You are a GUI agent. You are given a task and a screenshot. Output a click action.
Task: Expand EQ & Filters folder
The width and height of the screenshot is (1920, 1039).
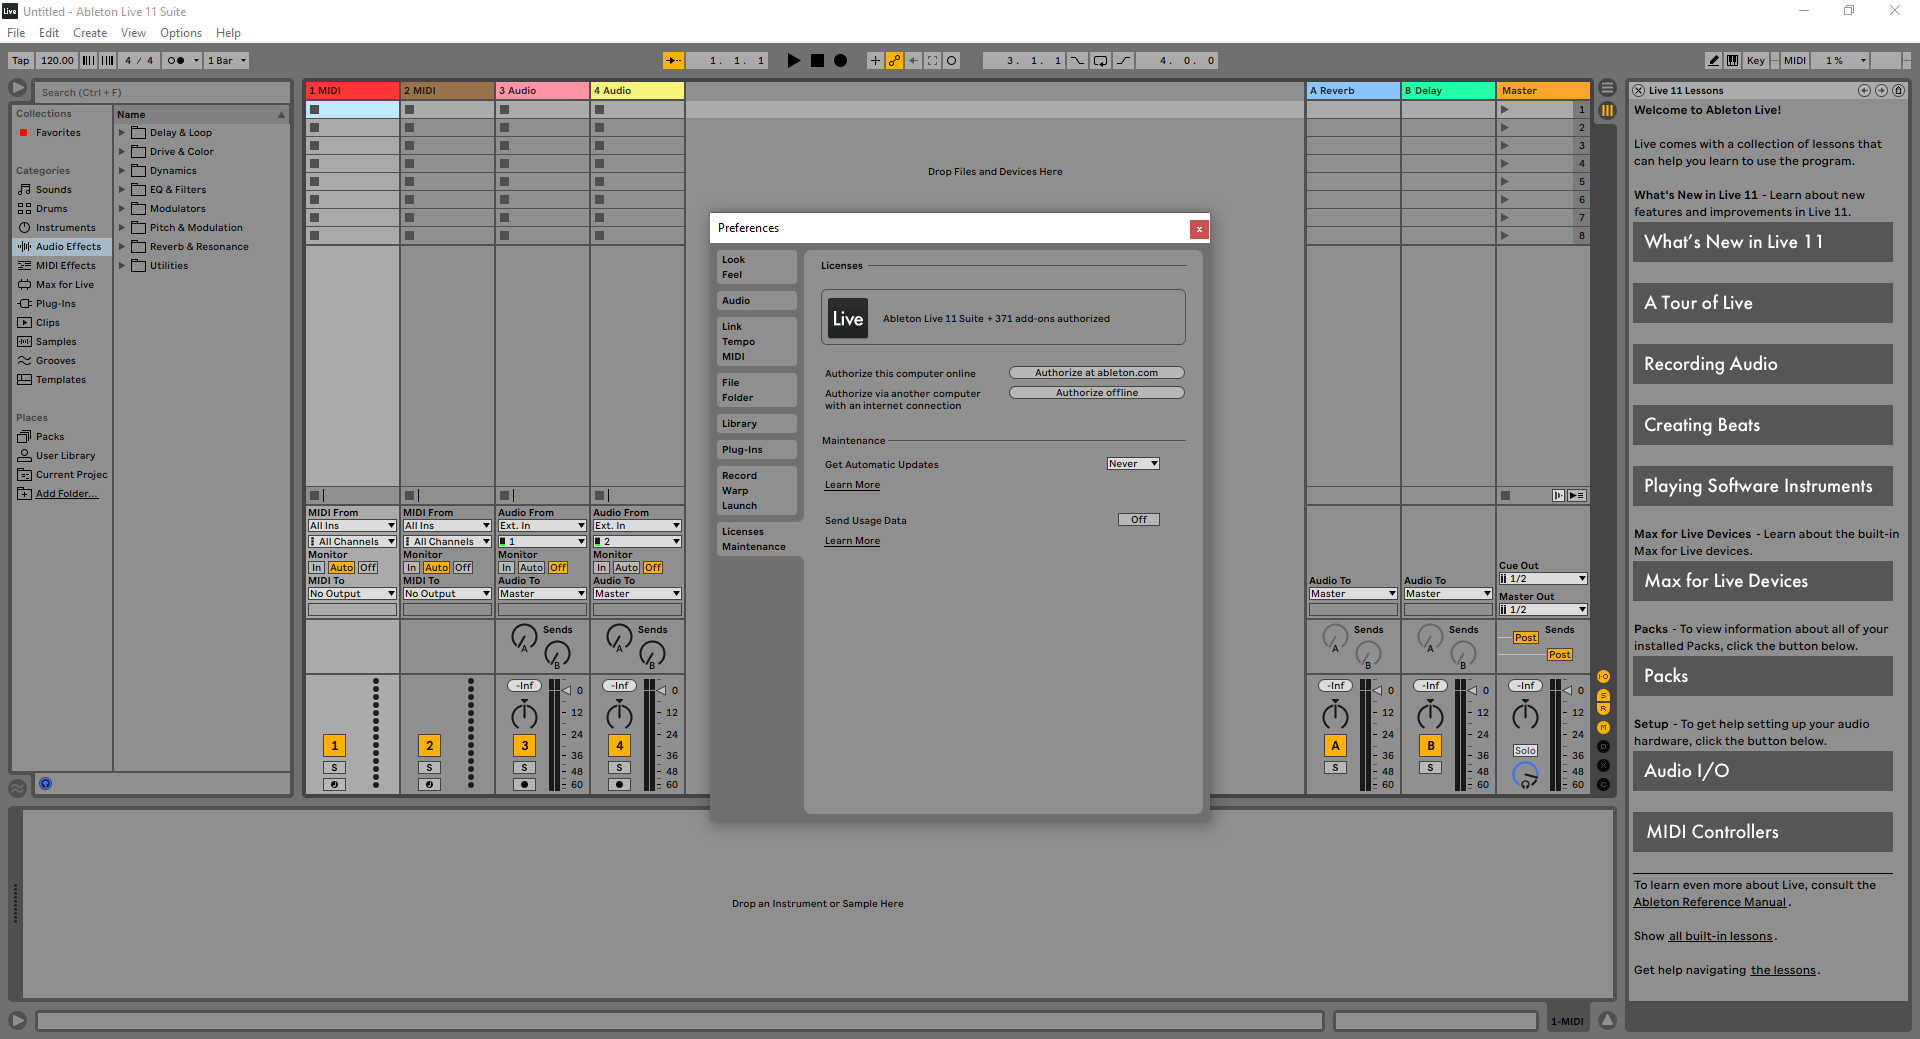(x=122, y=189)
